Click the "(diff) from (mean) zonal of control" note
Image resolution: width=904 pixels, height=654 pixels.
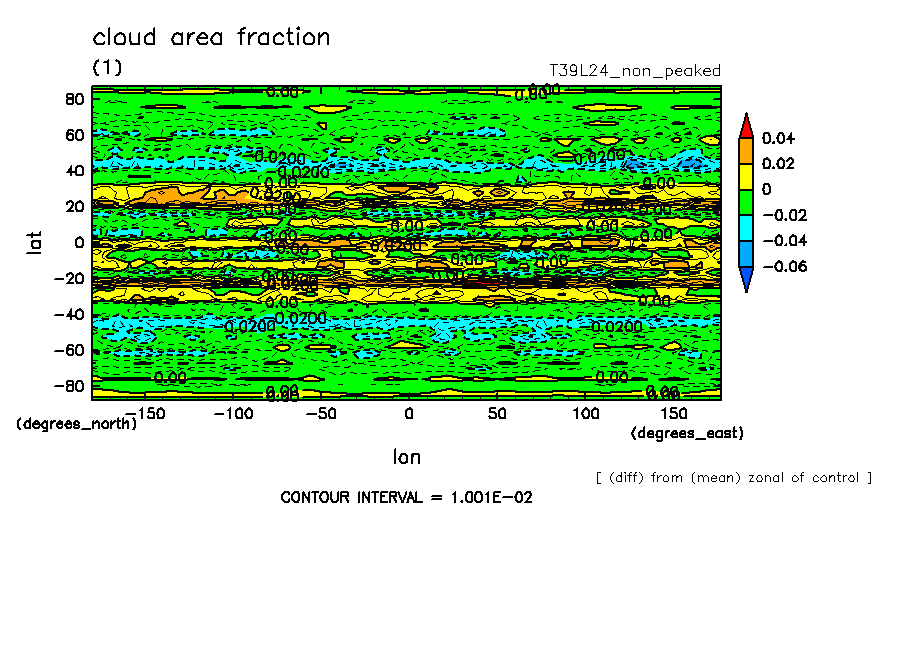tap(733, 477)
